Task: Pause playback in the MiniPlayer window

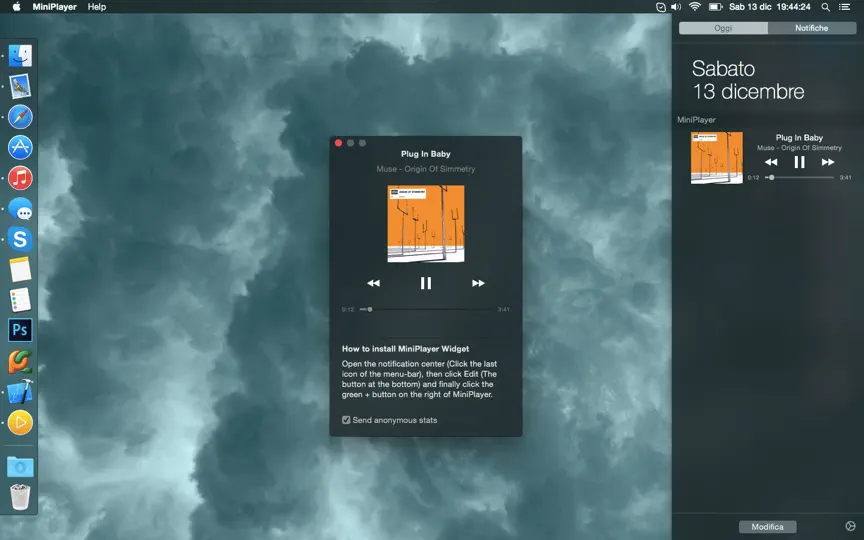Action: click(x=425, y=283)
